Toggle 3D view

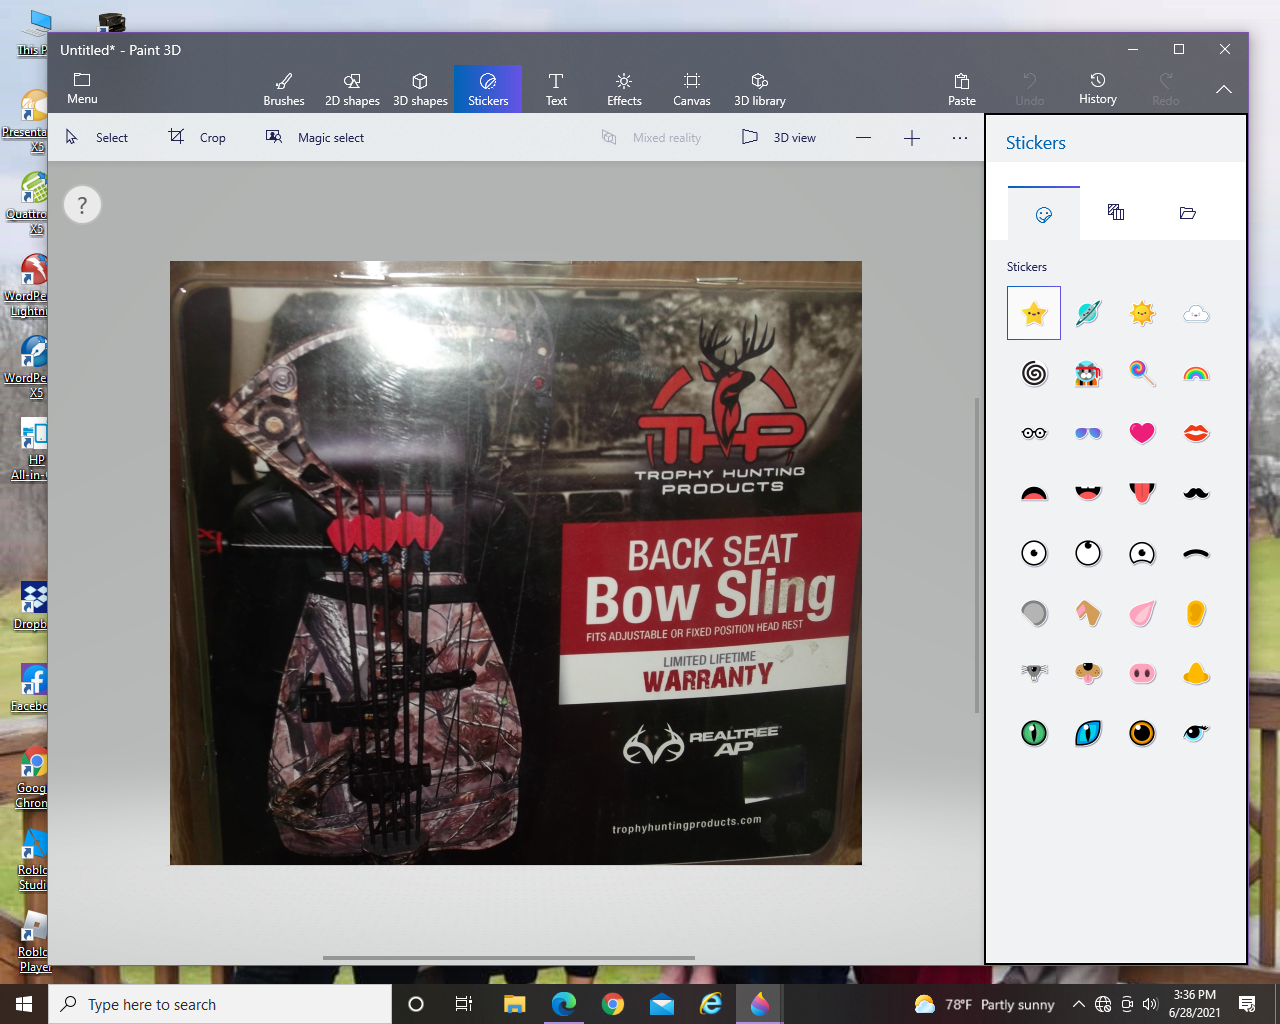779,137
